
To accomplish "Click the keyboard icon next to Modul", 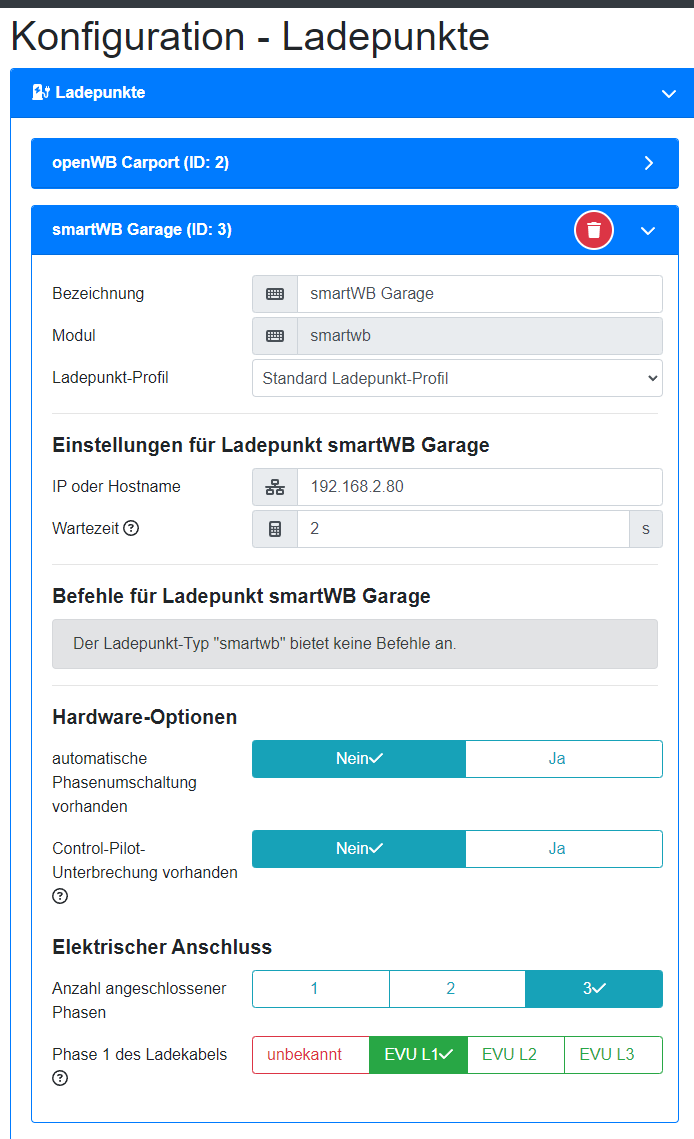I will 275,336.
